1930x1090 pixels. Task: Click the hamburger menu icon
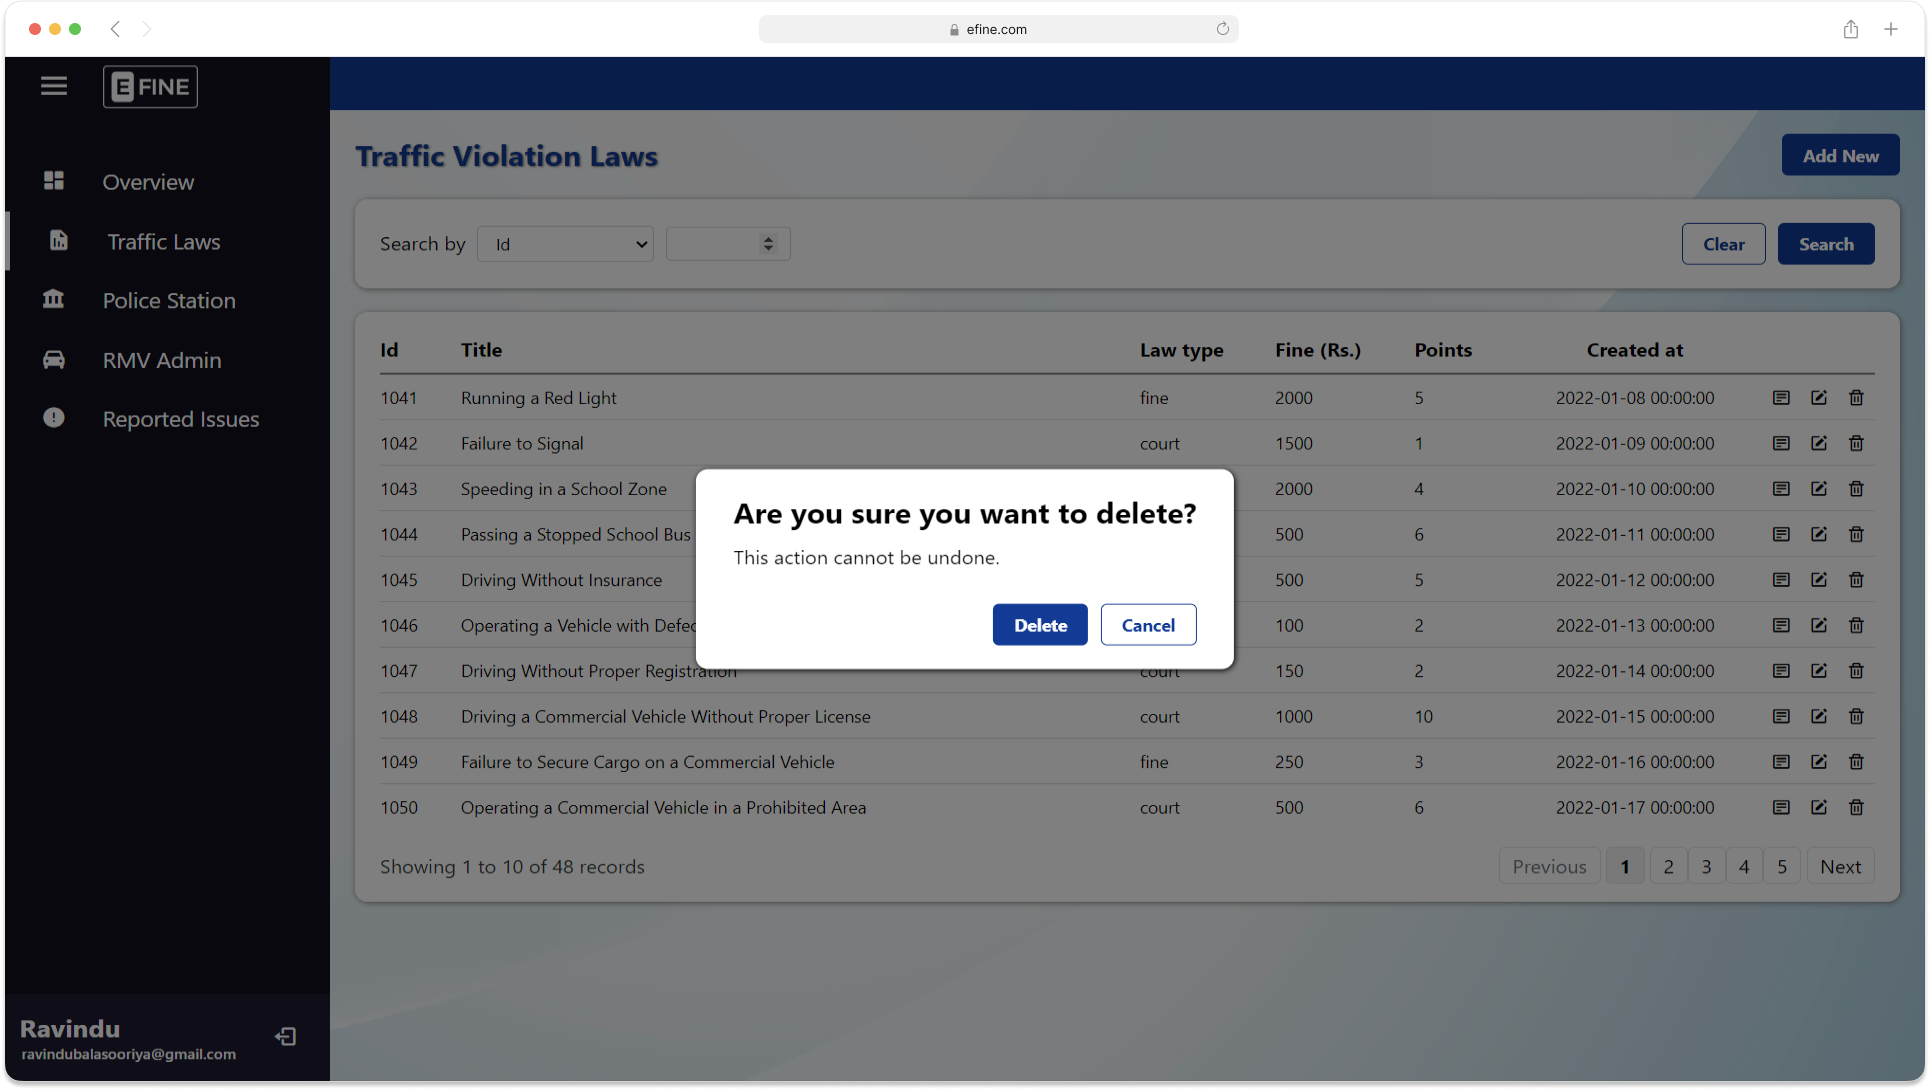[x=54, y=86]
